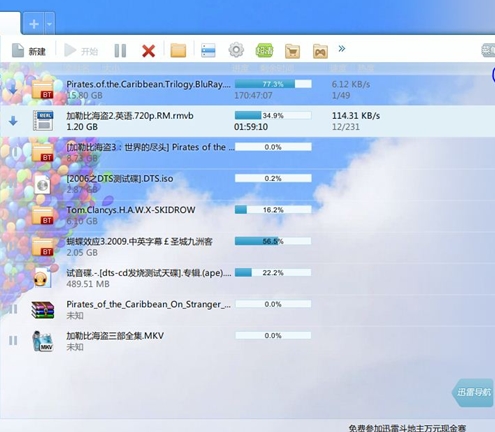Select 加勒比海盗三部全集.MKV task name

click(115, 336)
